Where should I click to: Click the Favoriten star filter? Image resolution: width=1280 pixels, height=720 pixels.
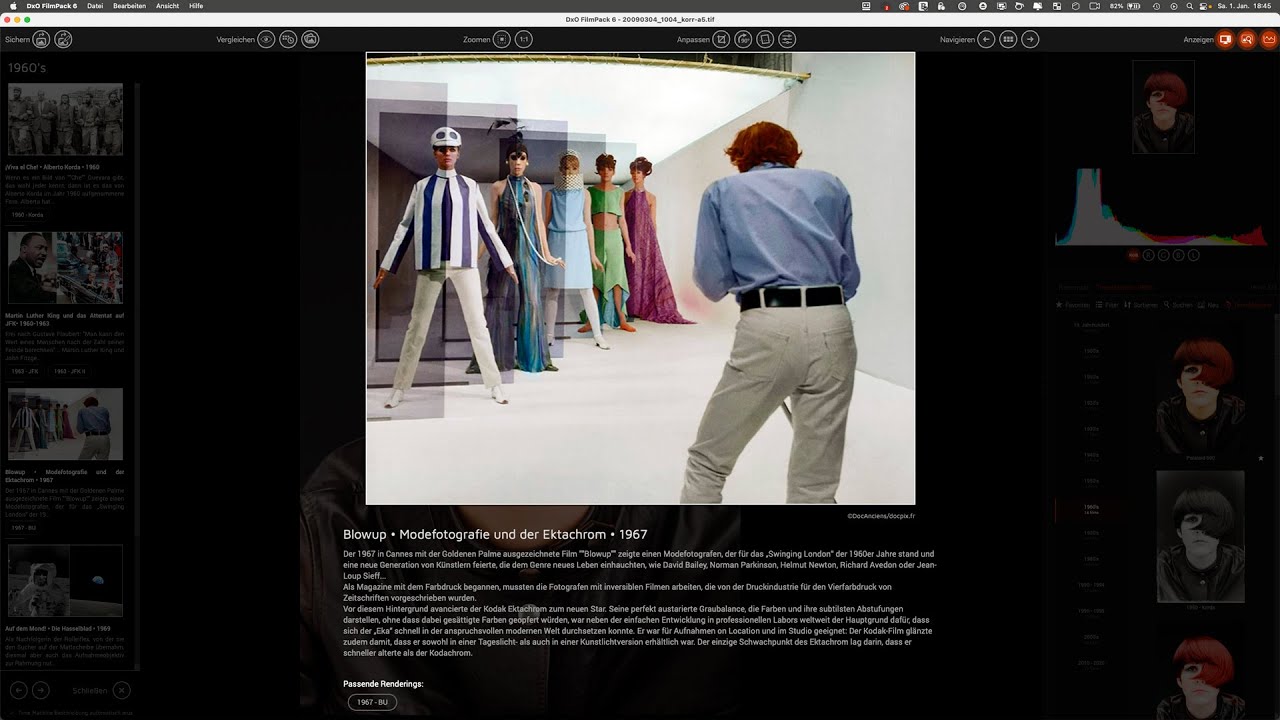[1073, 304]
